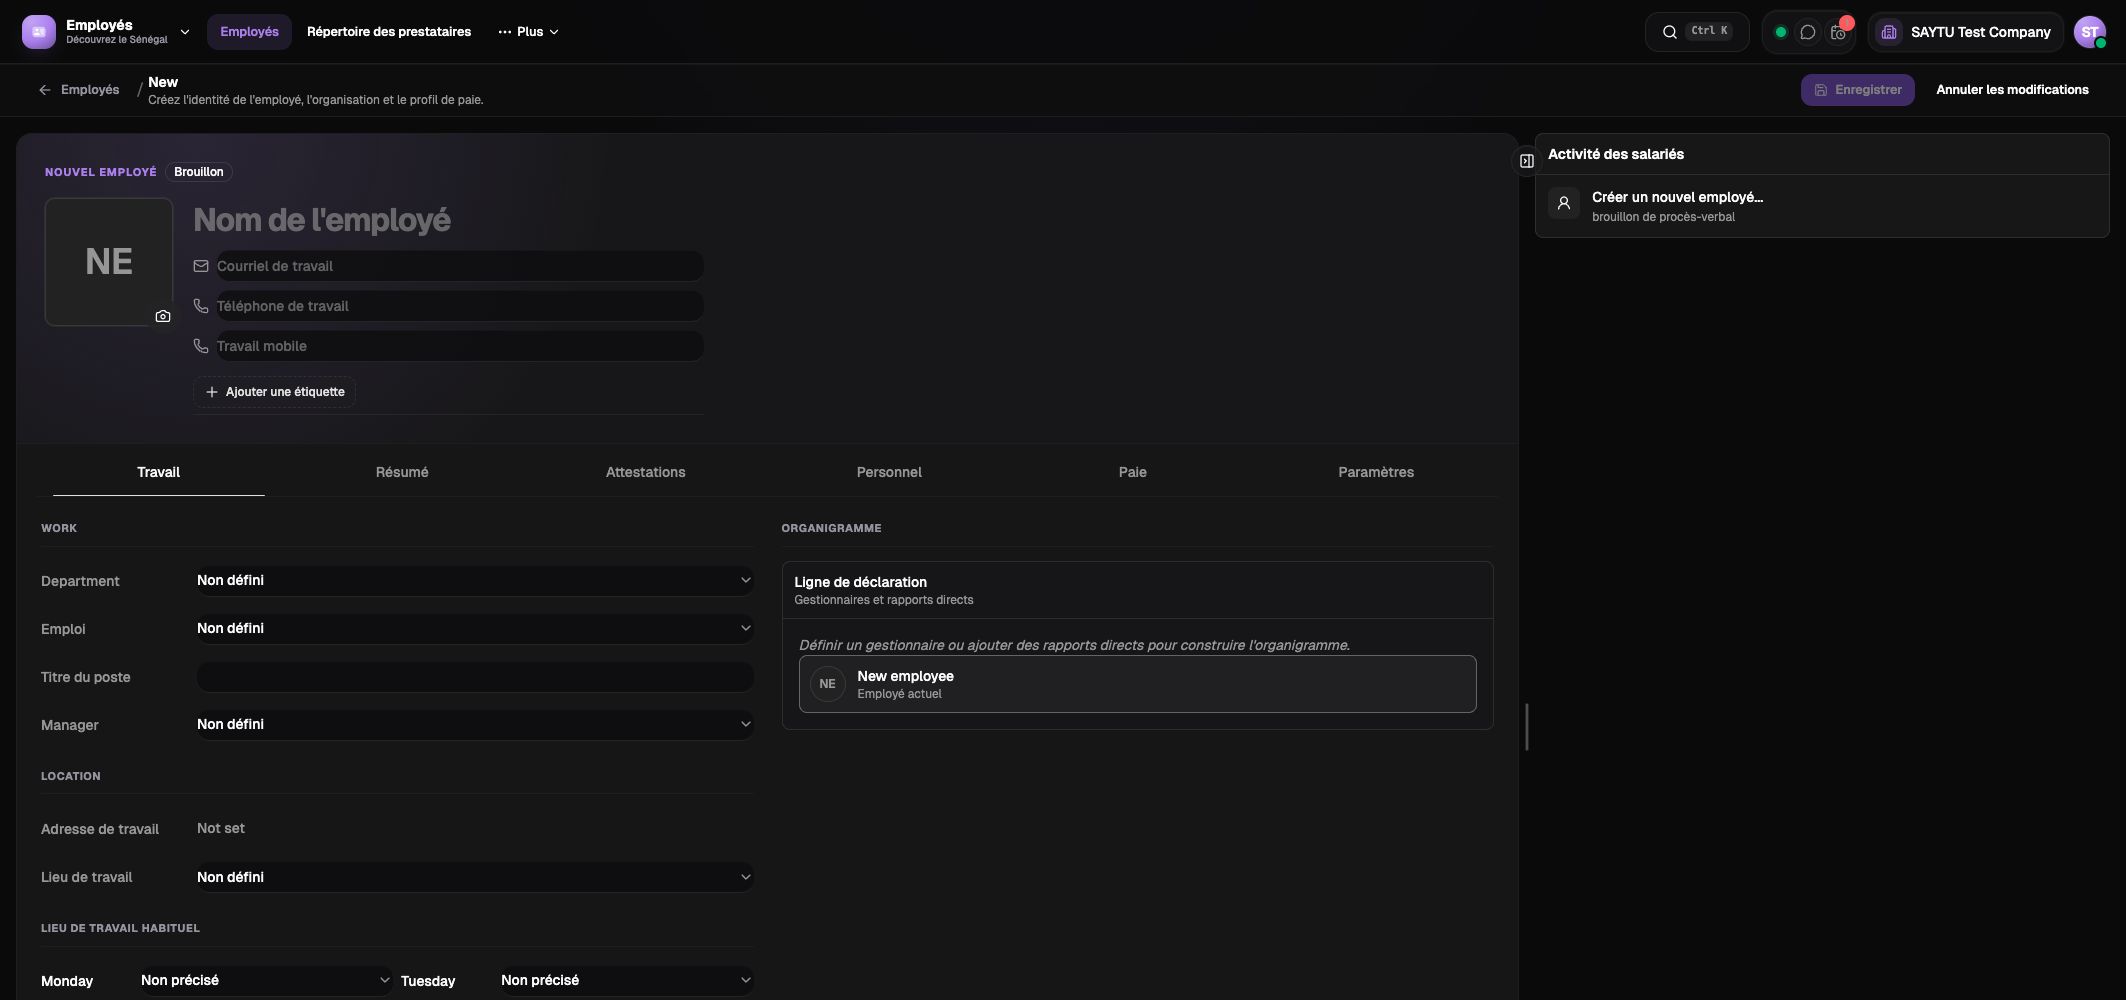Expand the Plus menu chevron
Viewport: 2126px width, 1000px height.
(555, 32)
